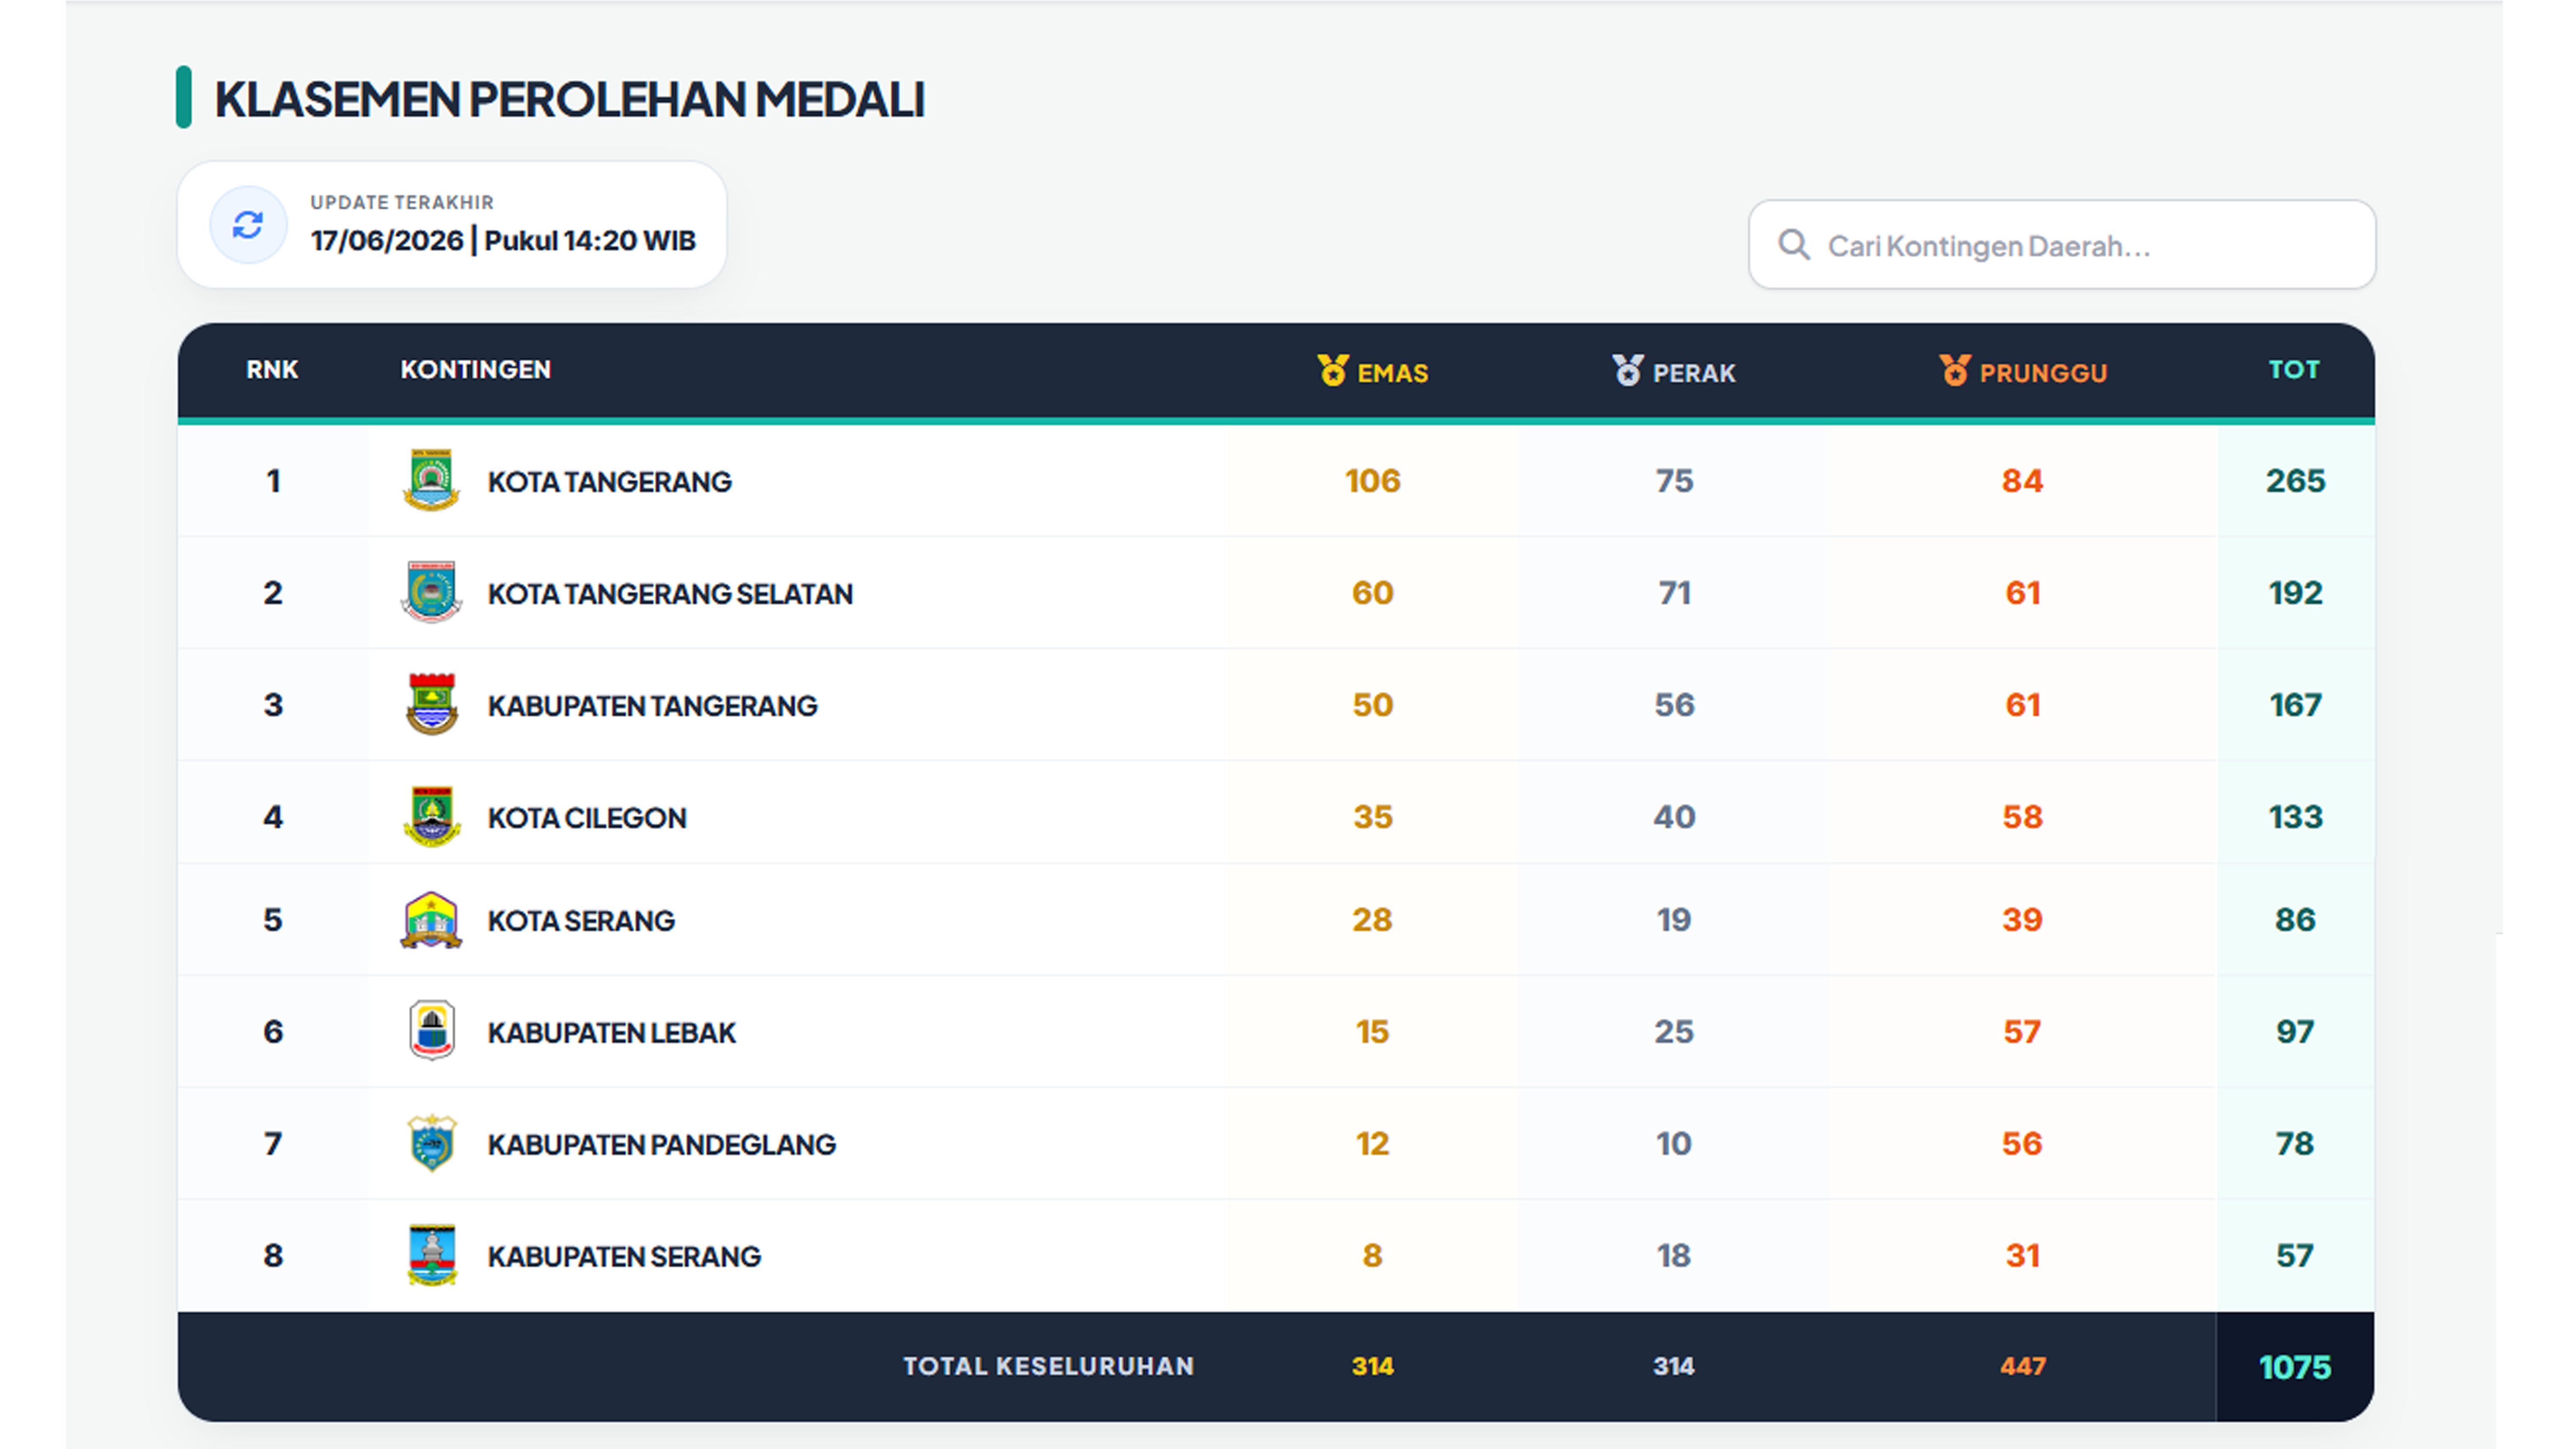This screenshot has height=1449, width=2576.
Task: Click total 167 for Kabupaten Tangerang
Action: click(2296, 705)
